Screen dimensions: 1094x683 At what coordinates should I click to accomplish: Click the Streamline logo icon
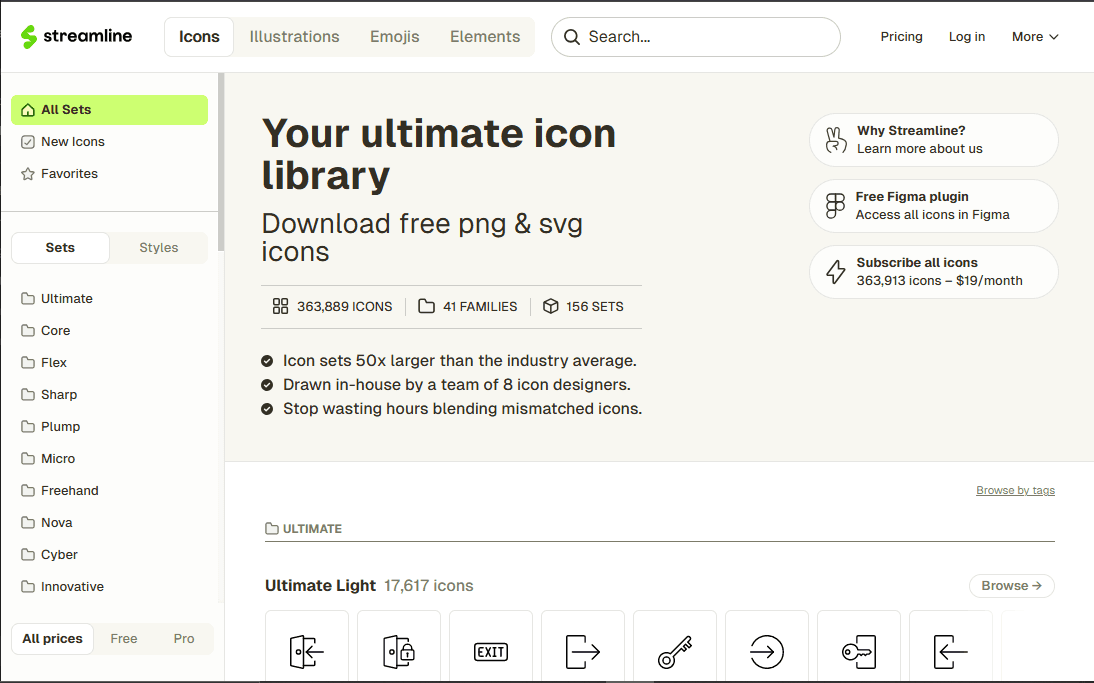[29, 36]
